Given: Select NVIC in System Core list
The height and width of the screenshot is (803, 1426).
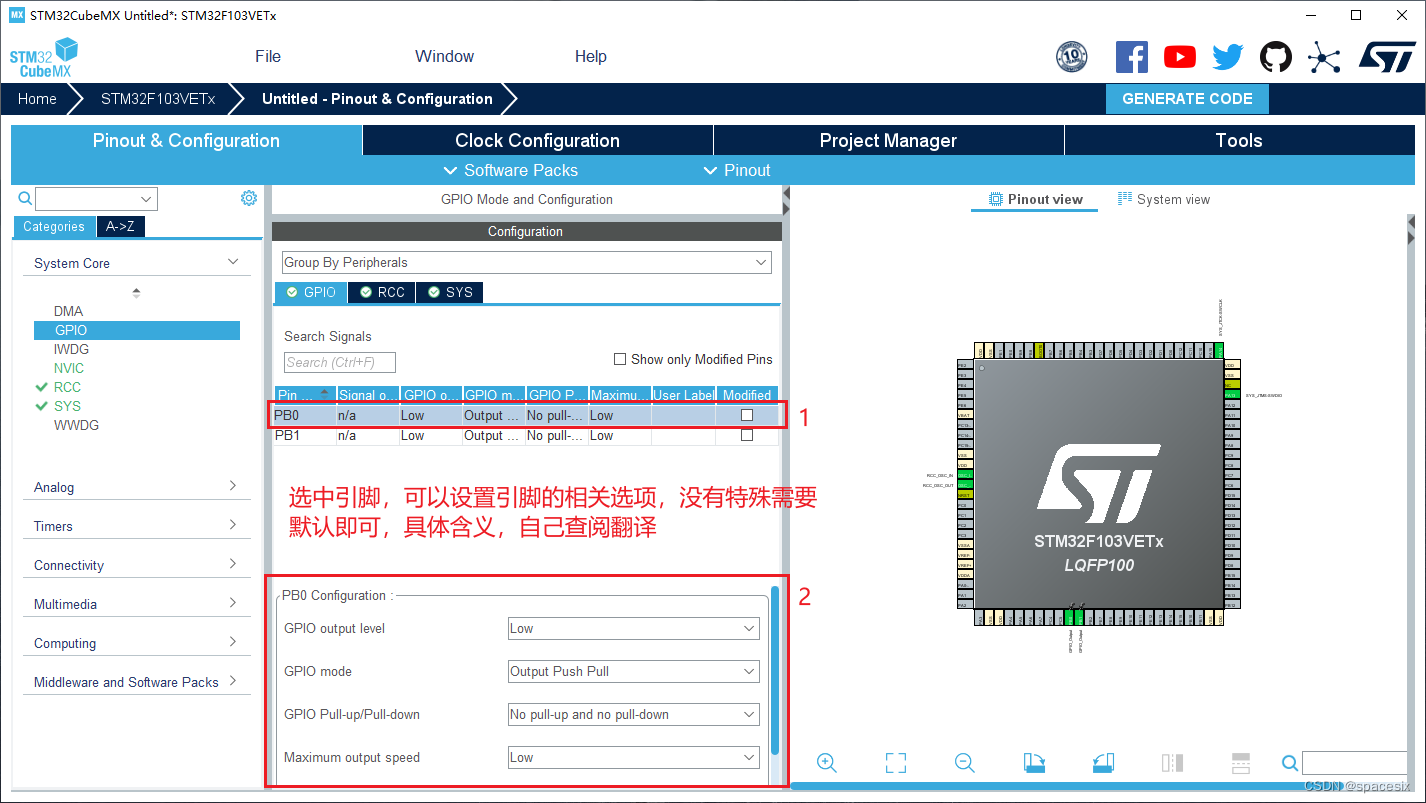Looking at the screenshot, I should point(69,368).
